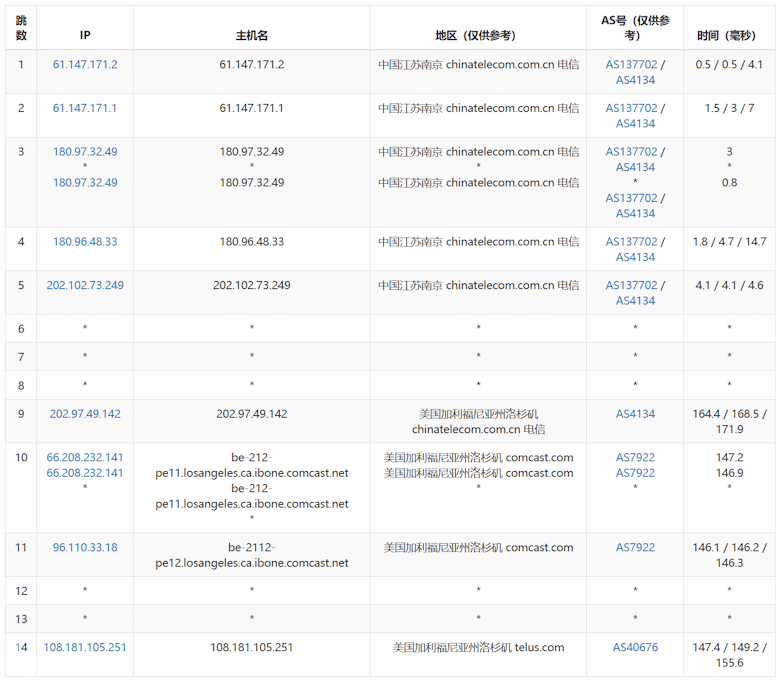The image size is (780, 680).
Task: Click the 108.181.105.251 hostname text cell
Action: (251, 647)
